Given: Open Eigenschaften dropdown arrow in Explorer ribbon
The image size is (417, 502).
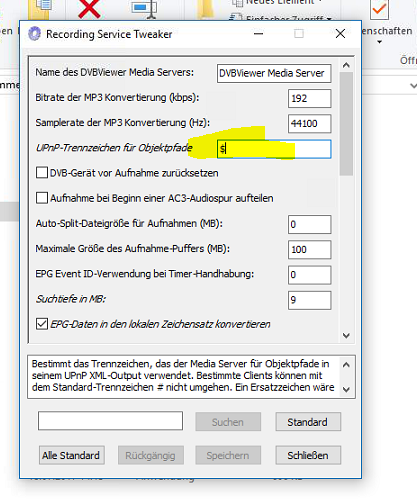Looking at the screenshot, I should (379, 42).
